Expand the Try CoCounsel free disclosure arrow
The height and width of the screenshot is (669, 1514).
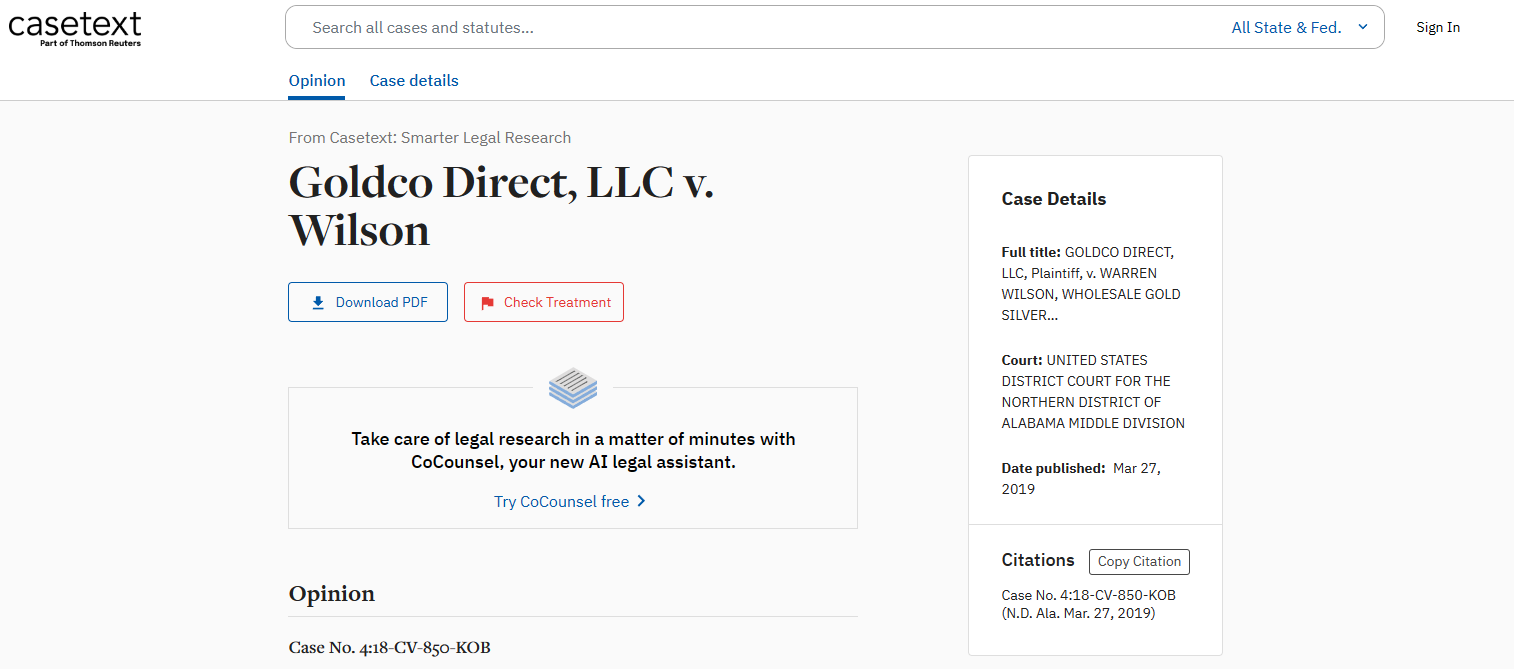[641, 501]
